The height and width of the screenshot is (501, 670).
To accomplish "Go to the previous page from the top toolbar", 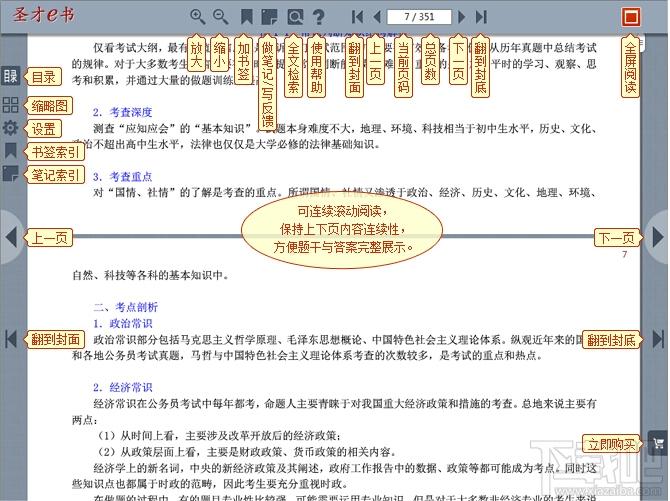I will pos(377,17).
